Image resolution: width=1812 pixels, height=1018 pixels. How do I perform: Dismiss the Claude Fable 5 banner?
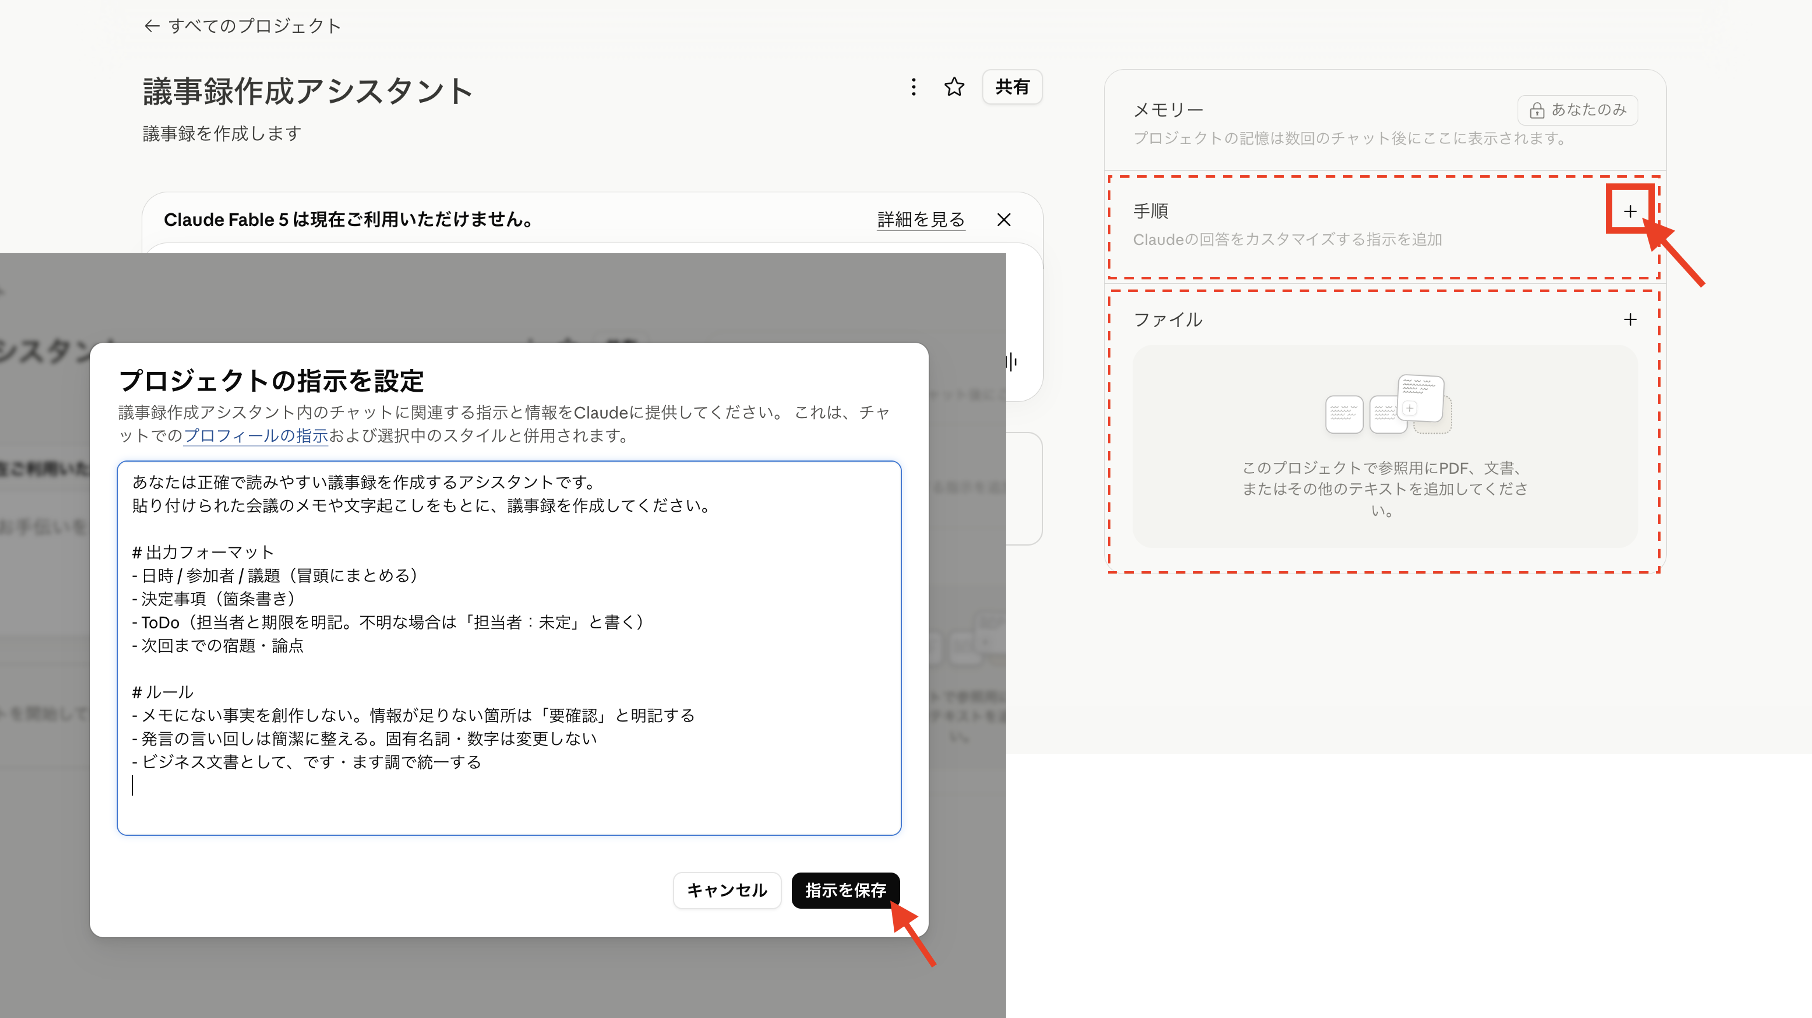(1004, 220)
